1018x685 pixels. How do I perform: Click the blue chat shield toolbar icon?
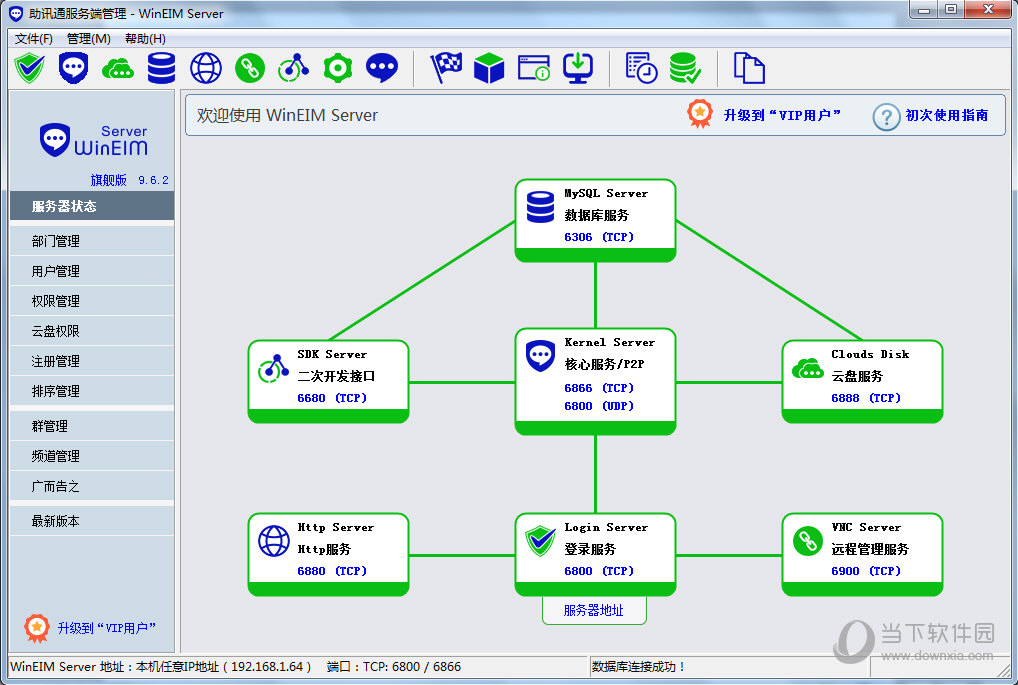tap(73, 68)
